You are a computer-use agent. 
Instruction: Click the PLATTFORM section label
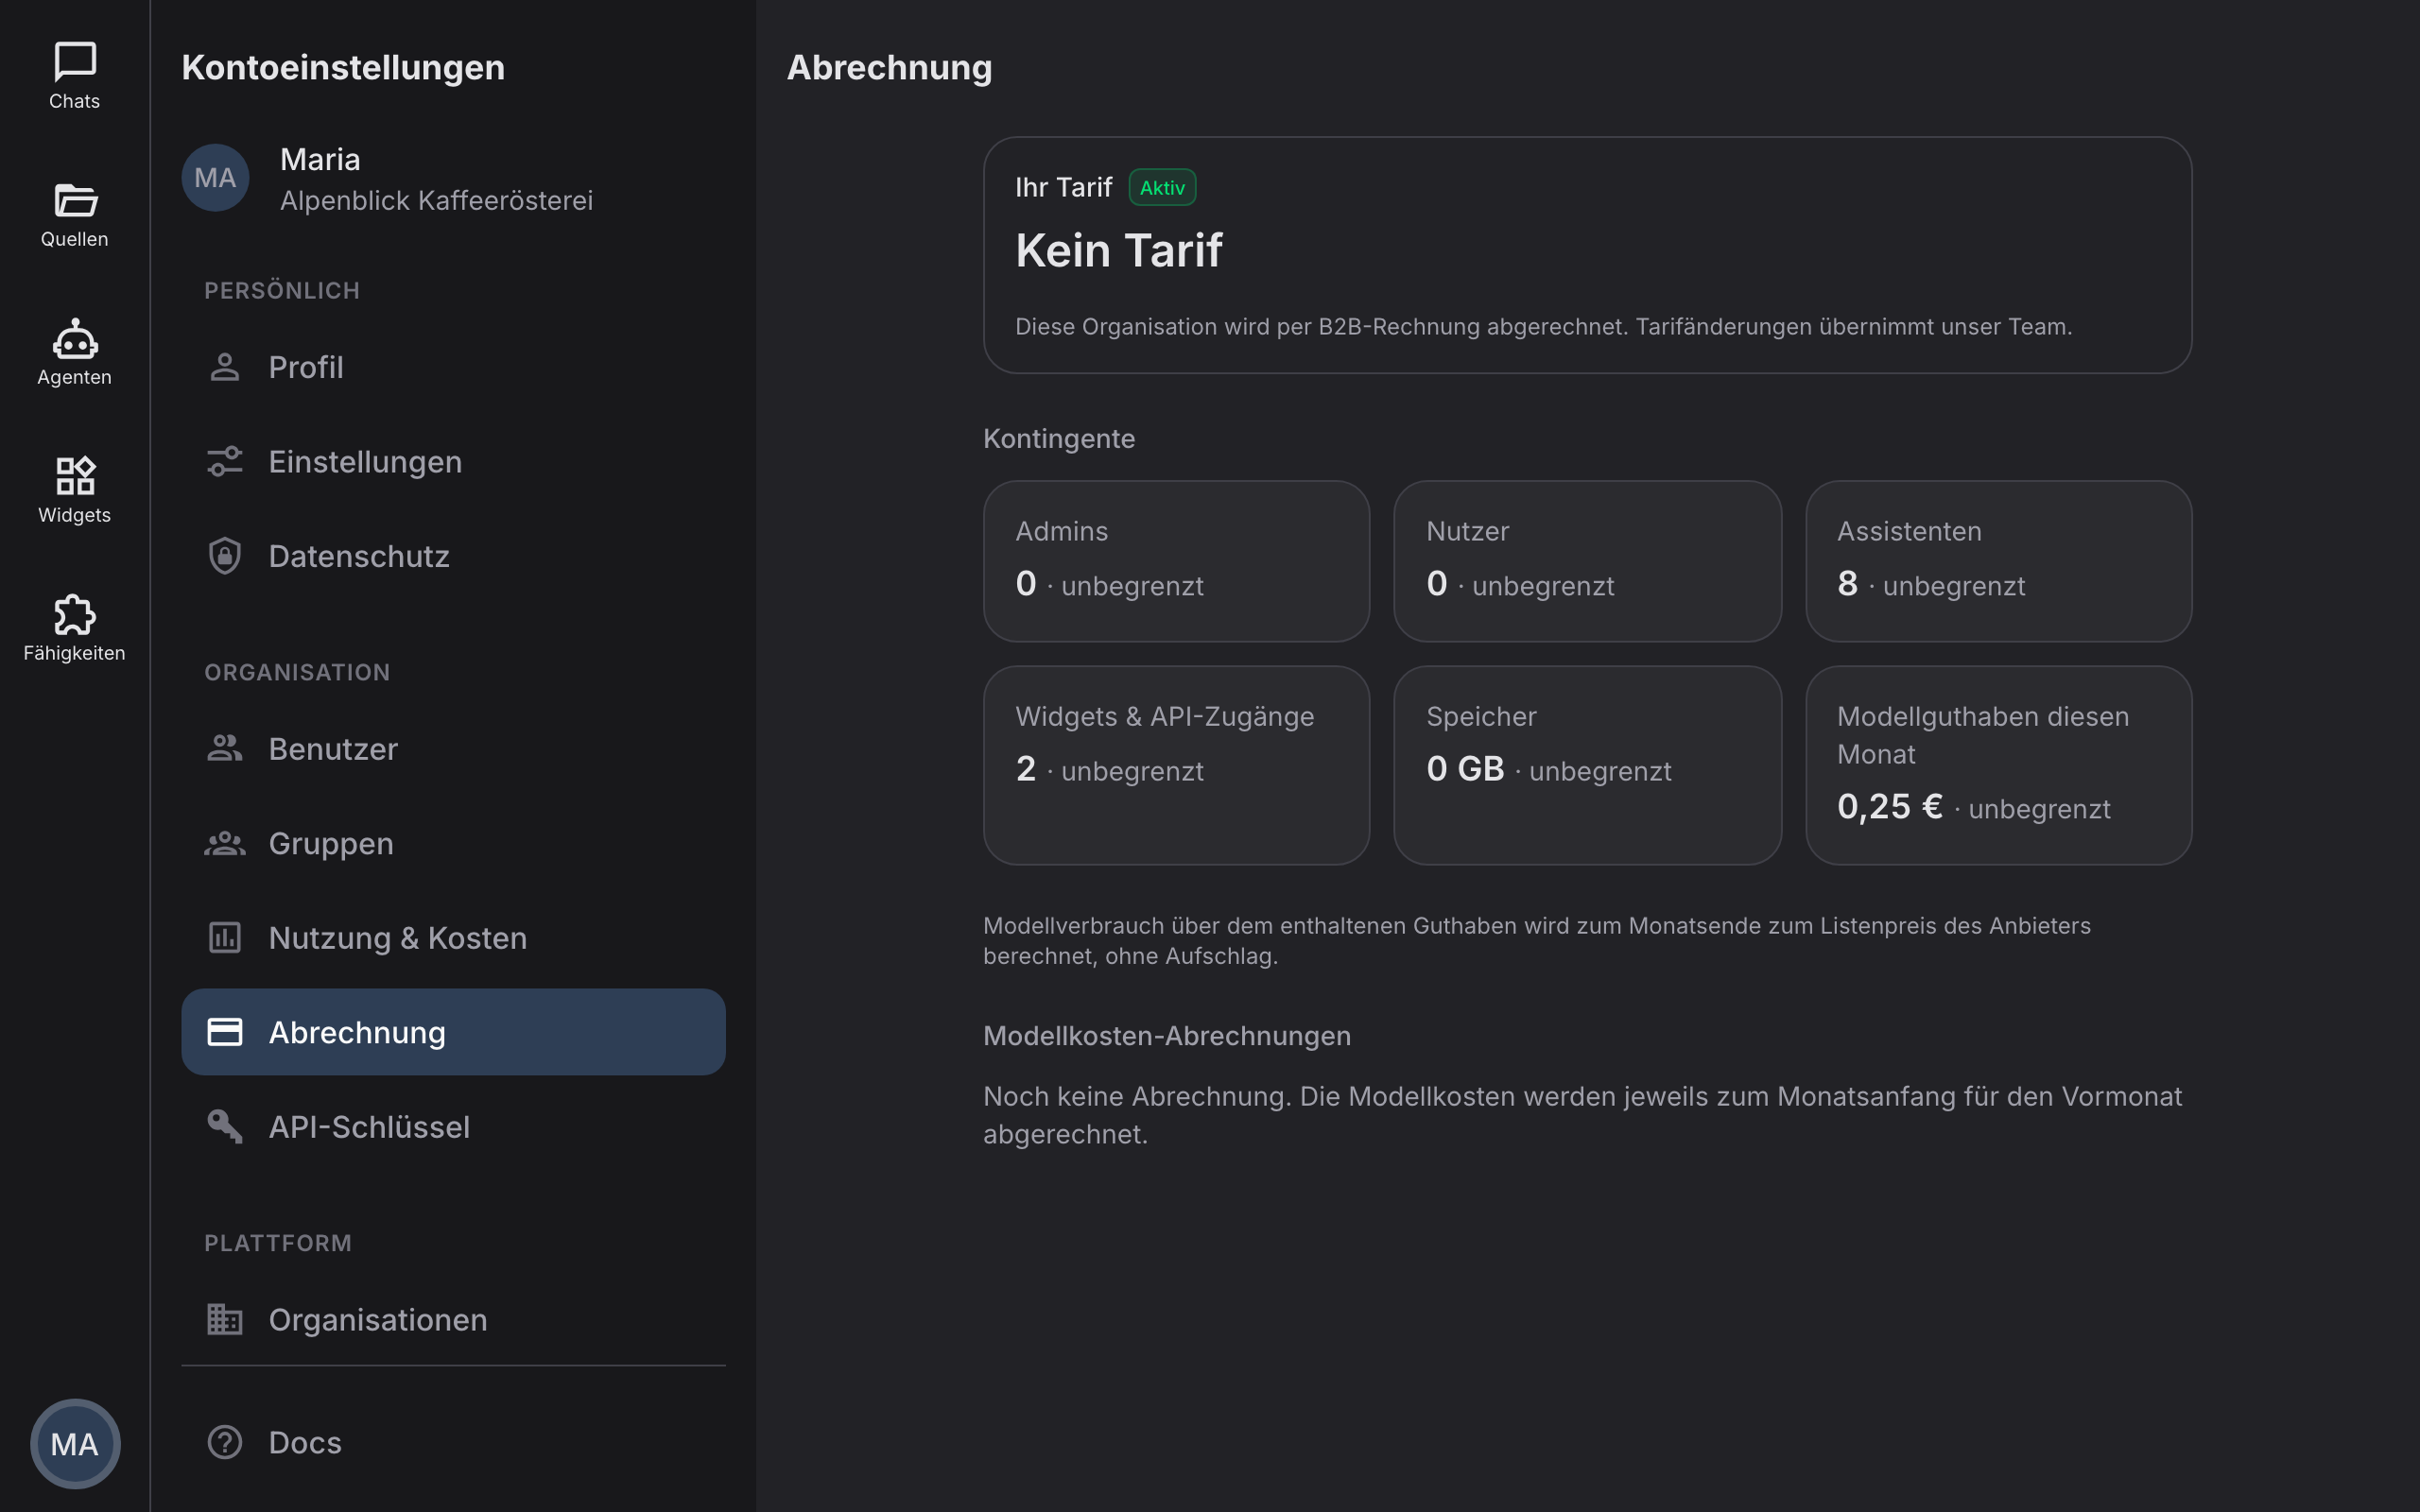[278, 1243]
